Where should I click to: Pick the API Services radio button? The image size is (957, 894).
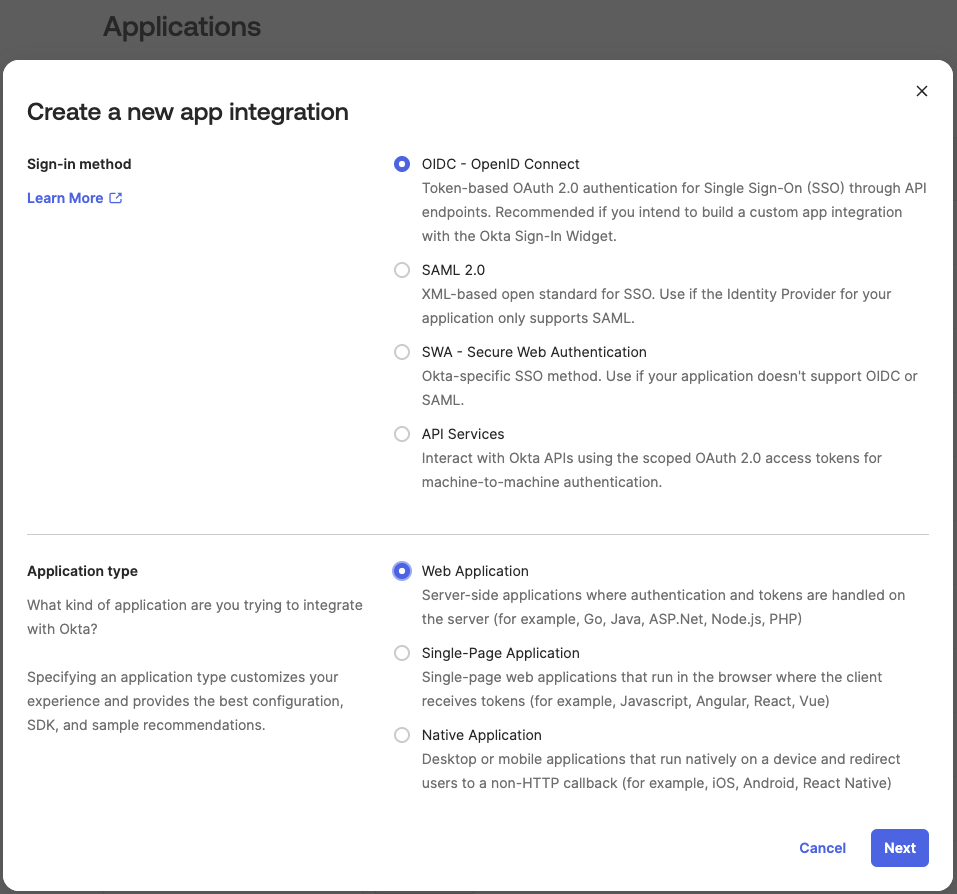402,434
